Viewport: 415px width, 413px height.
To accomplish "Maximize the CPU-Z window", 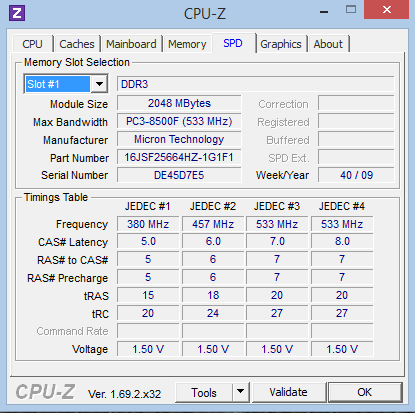I will click(351, 10).
